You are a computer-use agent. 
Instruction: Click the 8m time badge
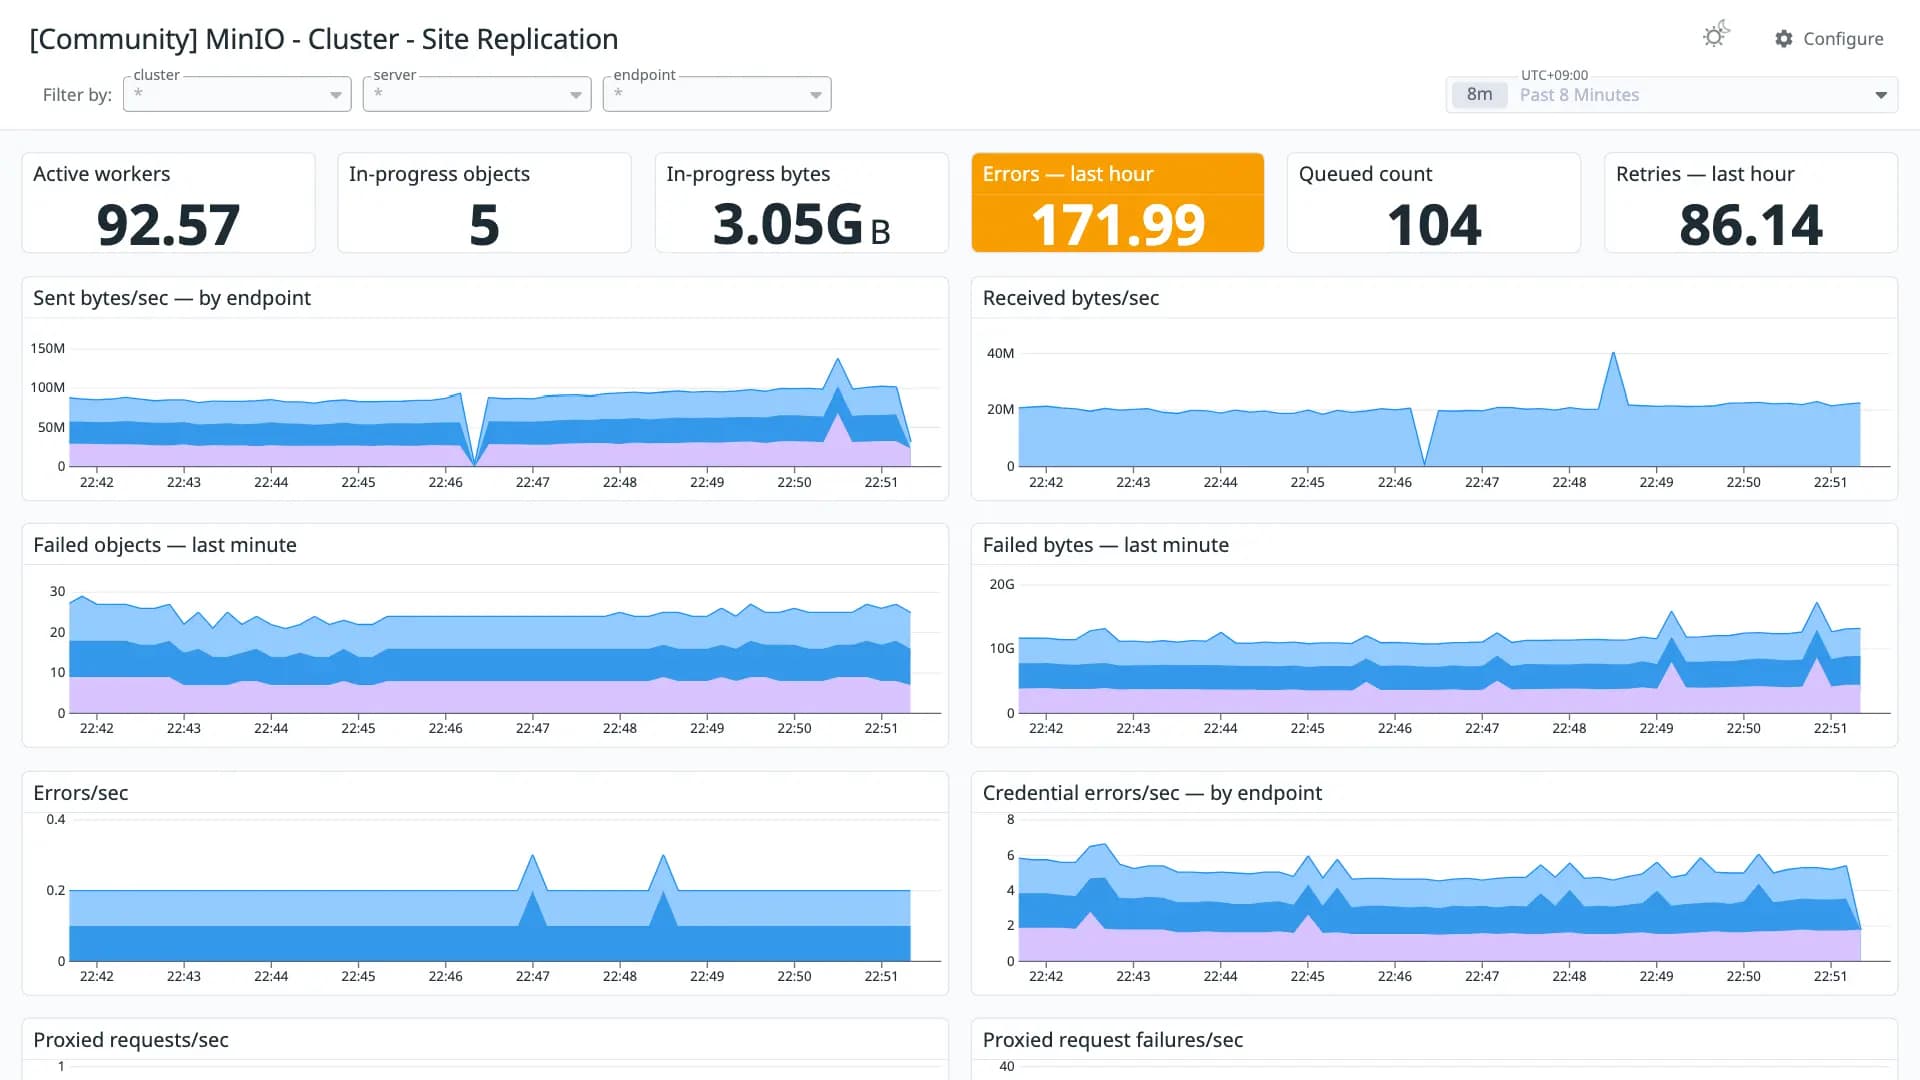coord(1479,95)
